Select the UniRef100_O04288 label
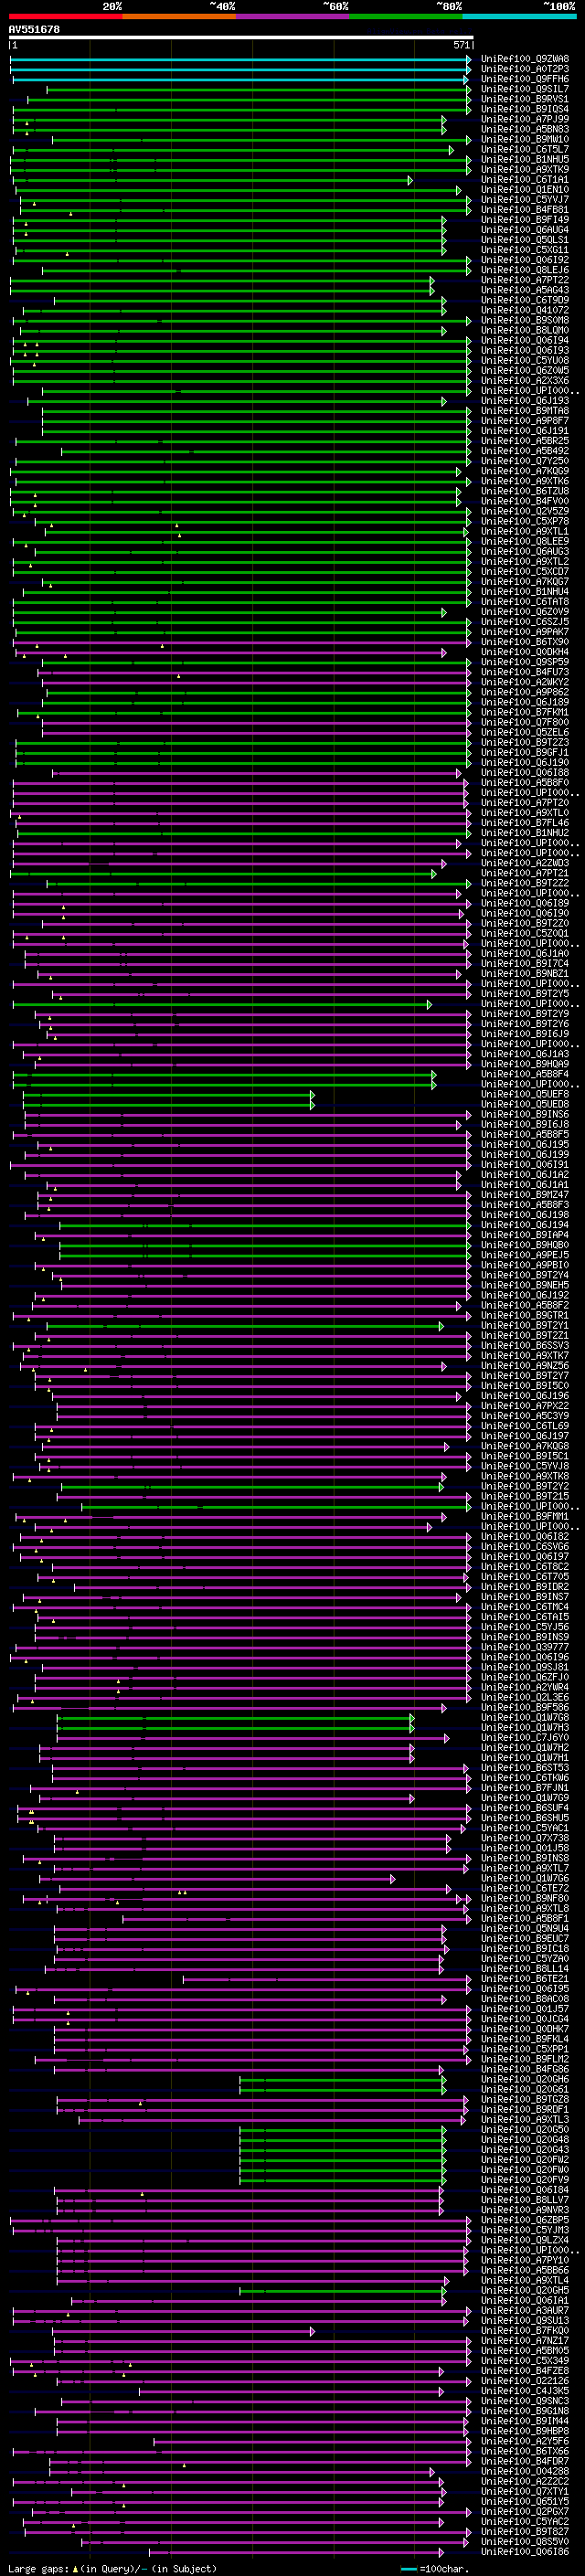This screenshot has height=2576, width=585. 525,2471
